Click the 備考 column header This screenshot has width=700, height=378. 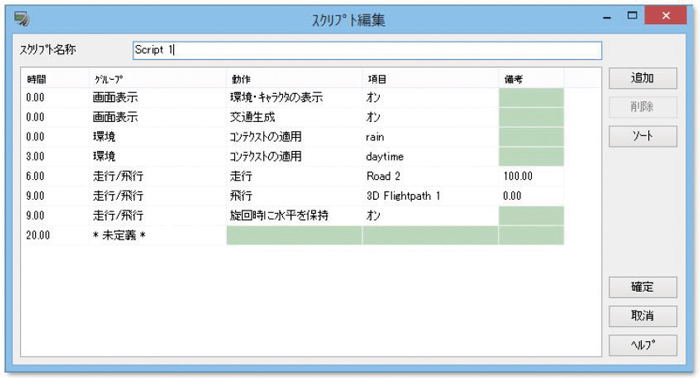click(x=531, y=79)
